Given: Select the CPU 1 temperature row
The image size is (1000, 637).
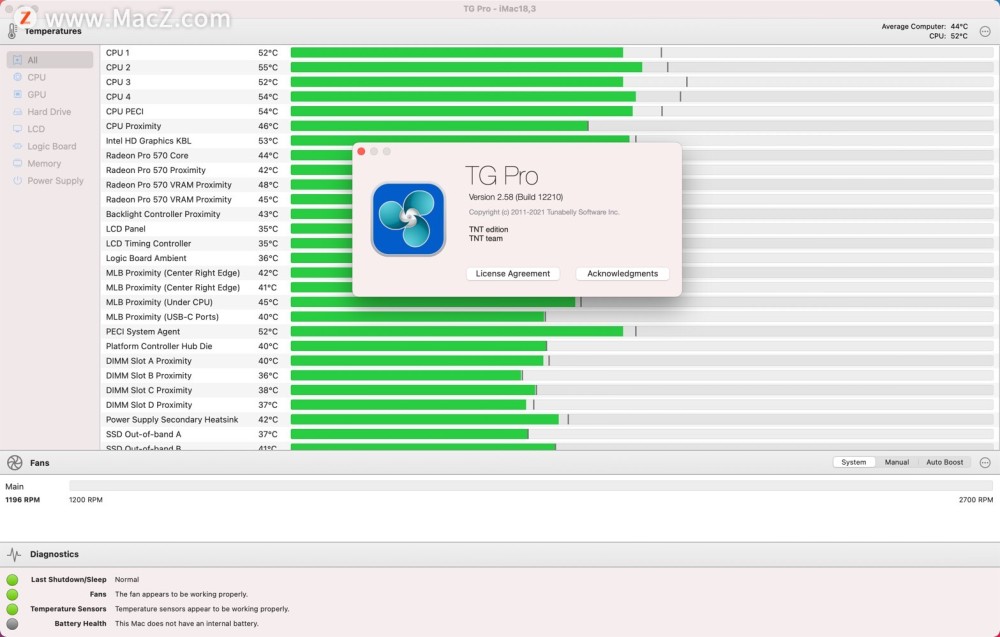Looking at the screenshot, I should click(x=550, y=53).
